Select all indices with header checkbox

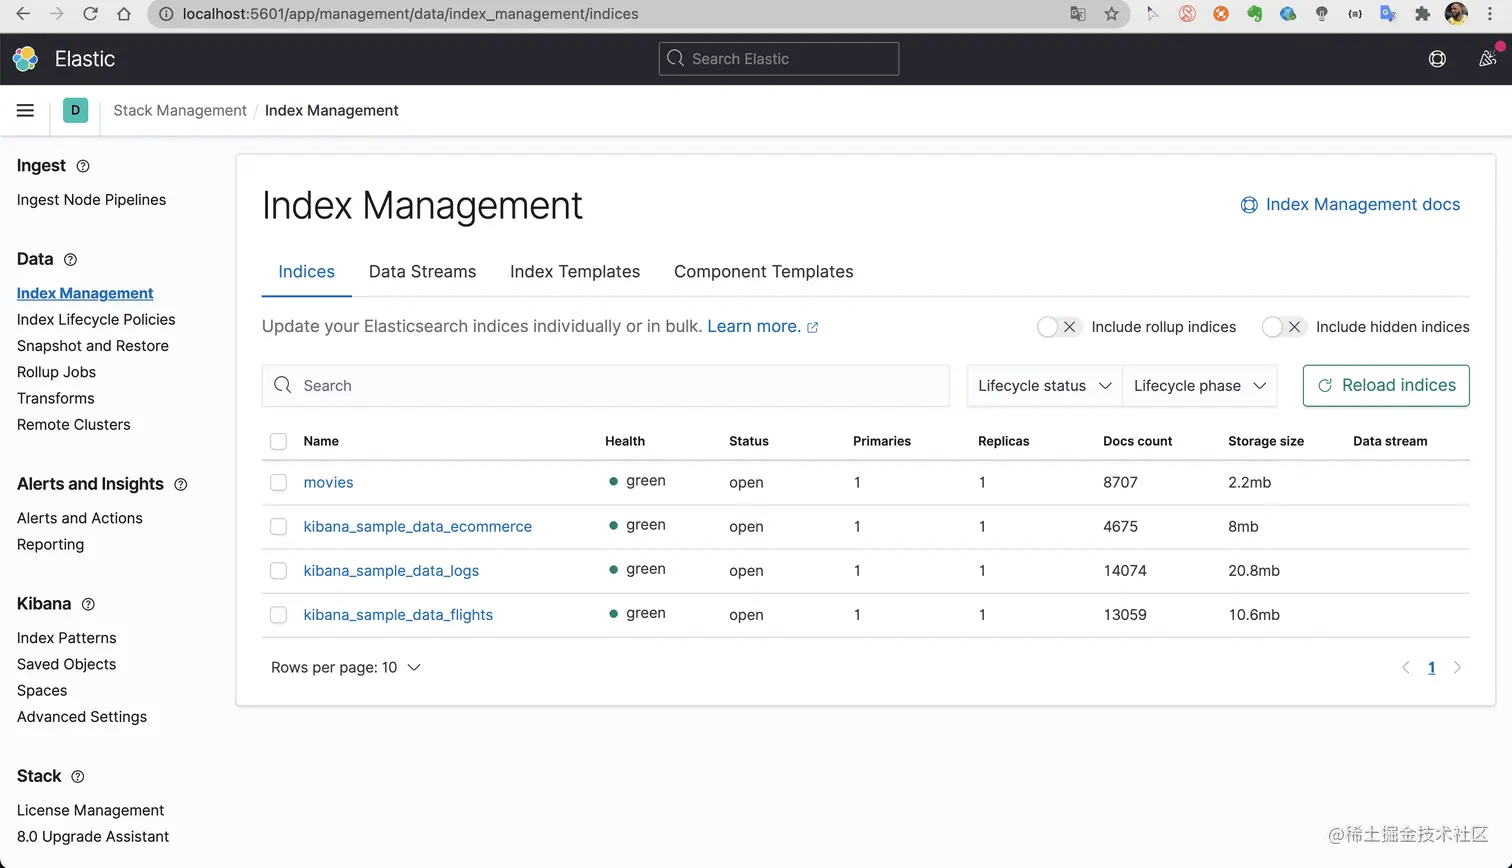(x=279, y=441)
